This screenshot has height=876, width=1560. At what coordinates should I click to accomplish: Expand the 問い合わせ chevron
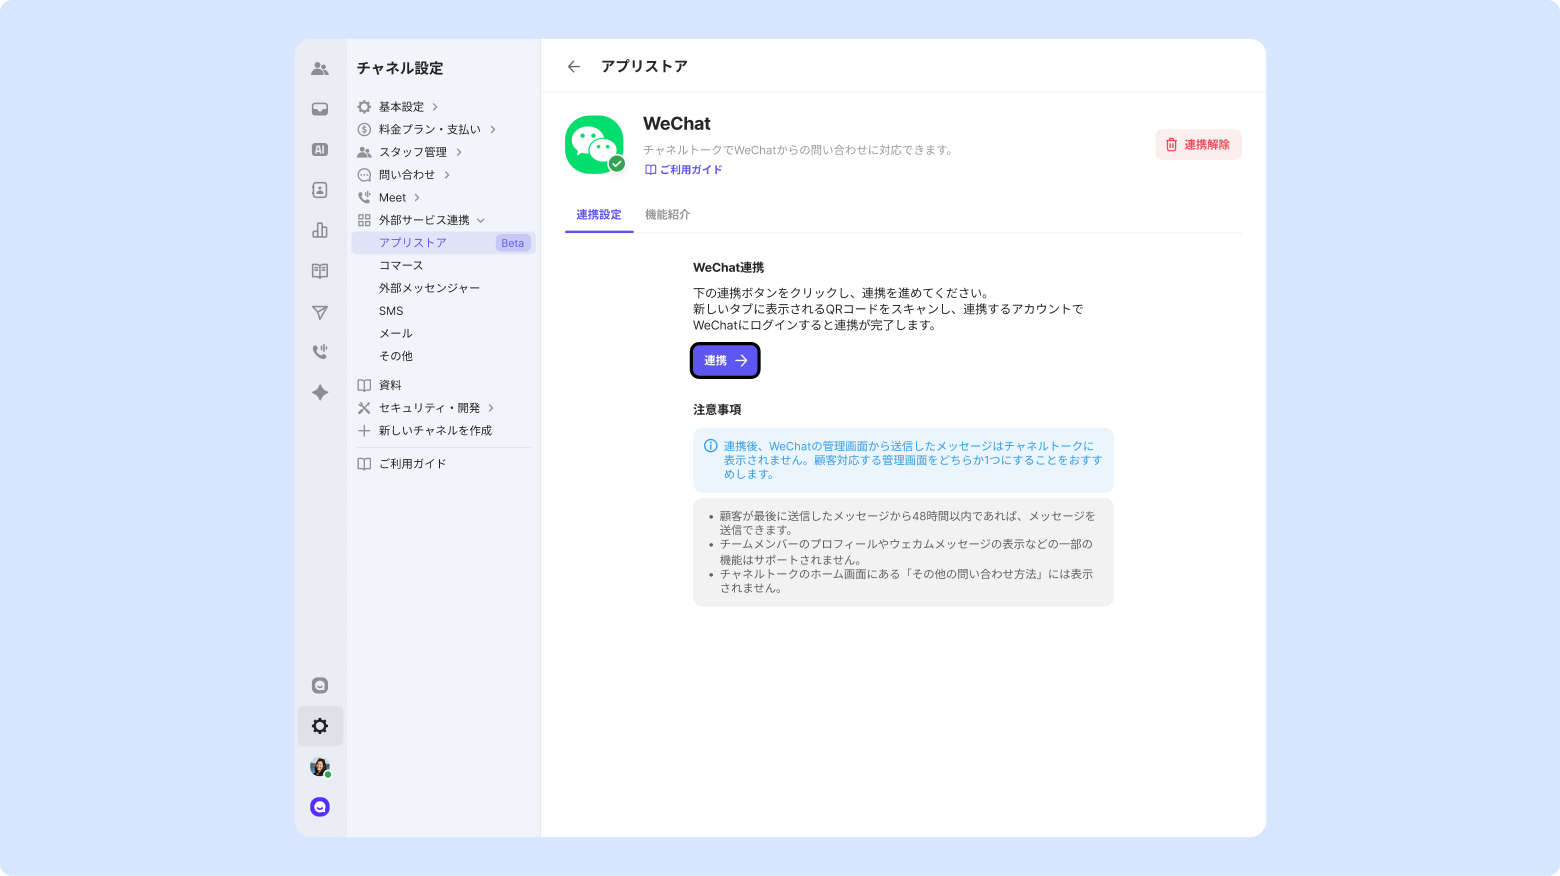pos(447,175)
